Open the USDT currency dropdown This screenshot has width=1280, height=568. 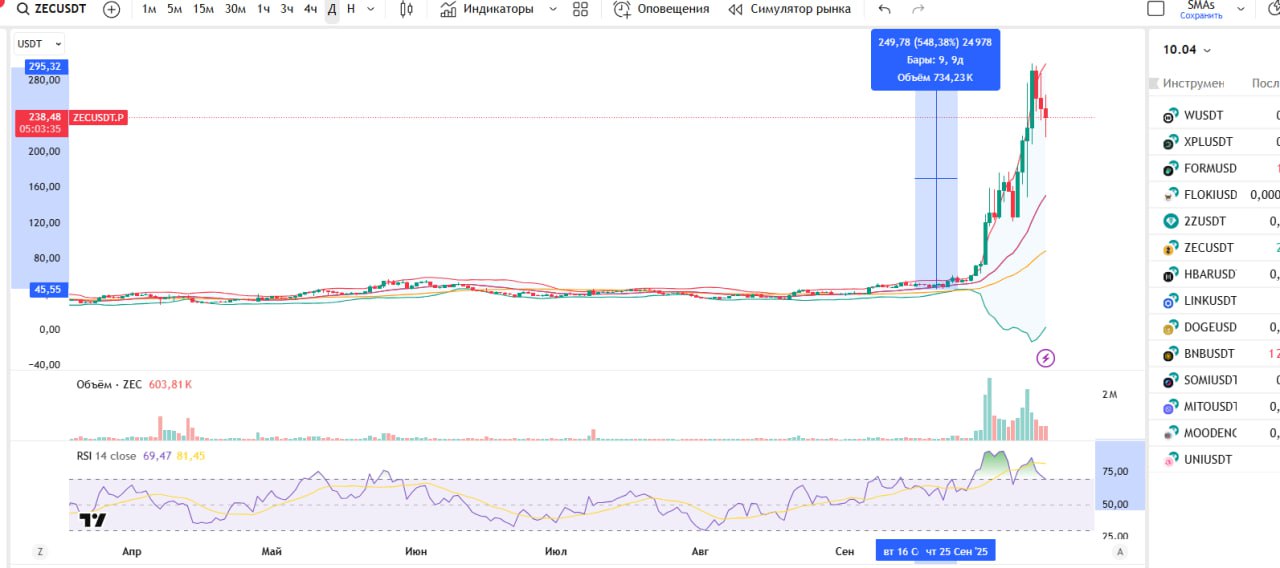point(40,44)
